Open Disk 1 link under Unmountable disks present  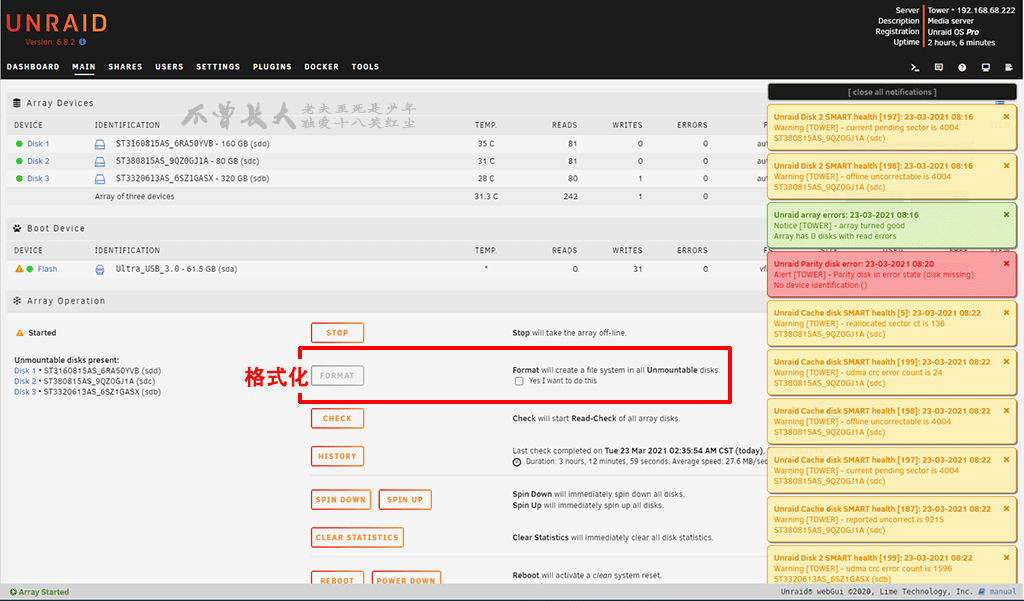click(x=25, y=371)
